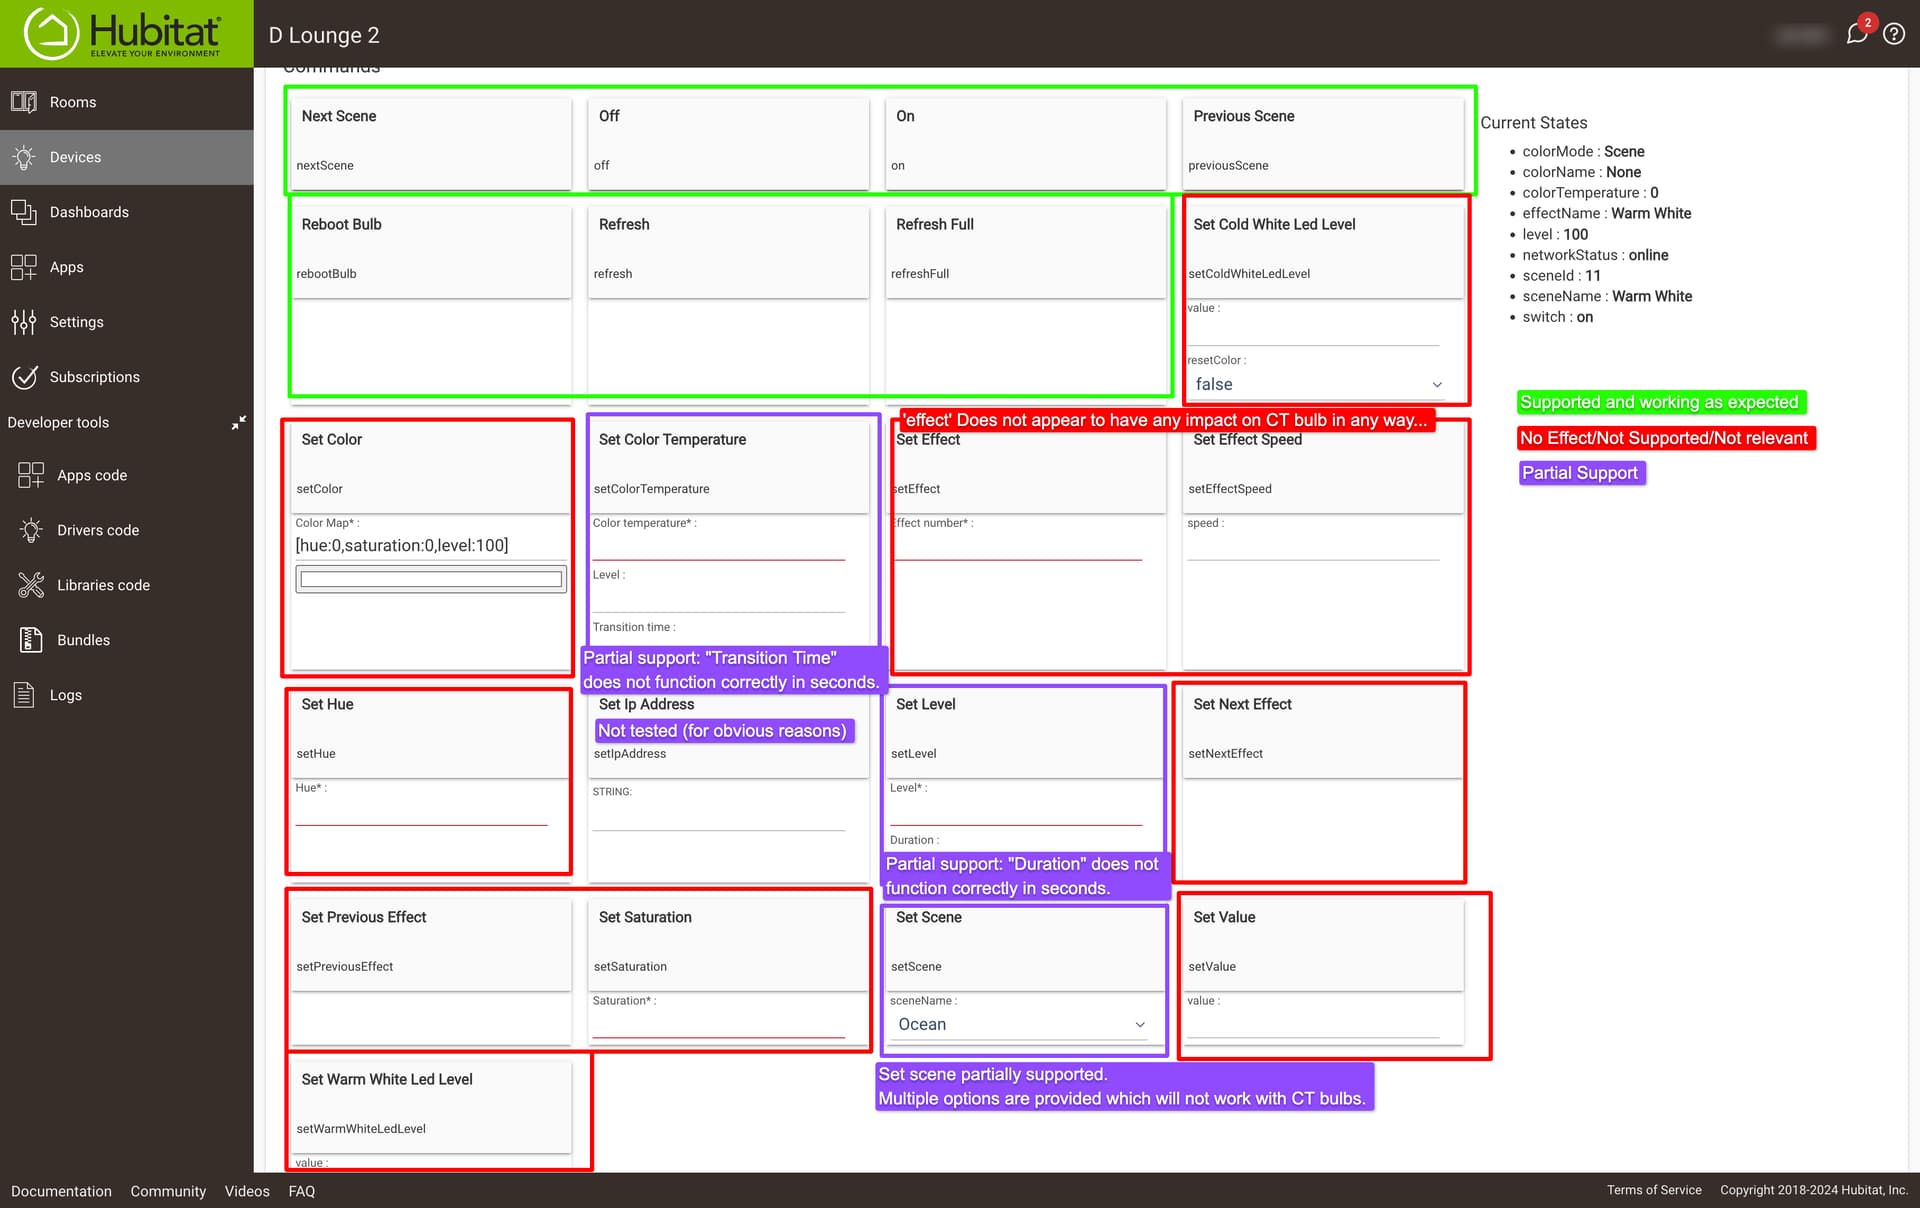Go to Rooms menu item
The height and width of the screenshot is (1208, 1920).
click(x=73, y=102)
